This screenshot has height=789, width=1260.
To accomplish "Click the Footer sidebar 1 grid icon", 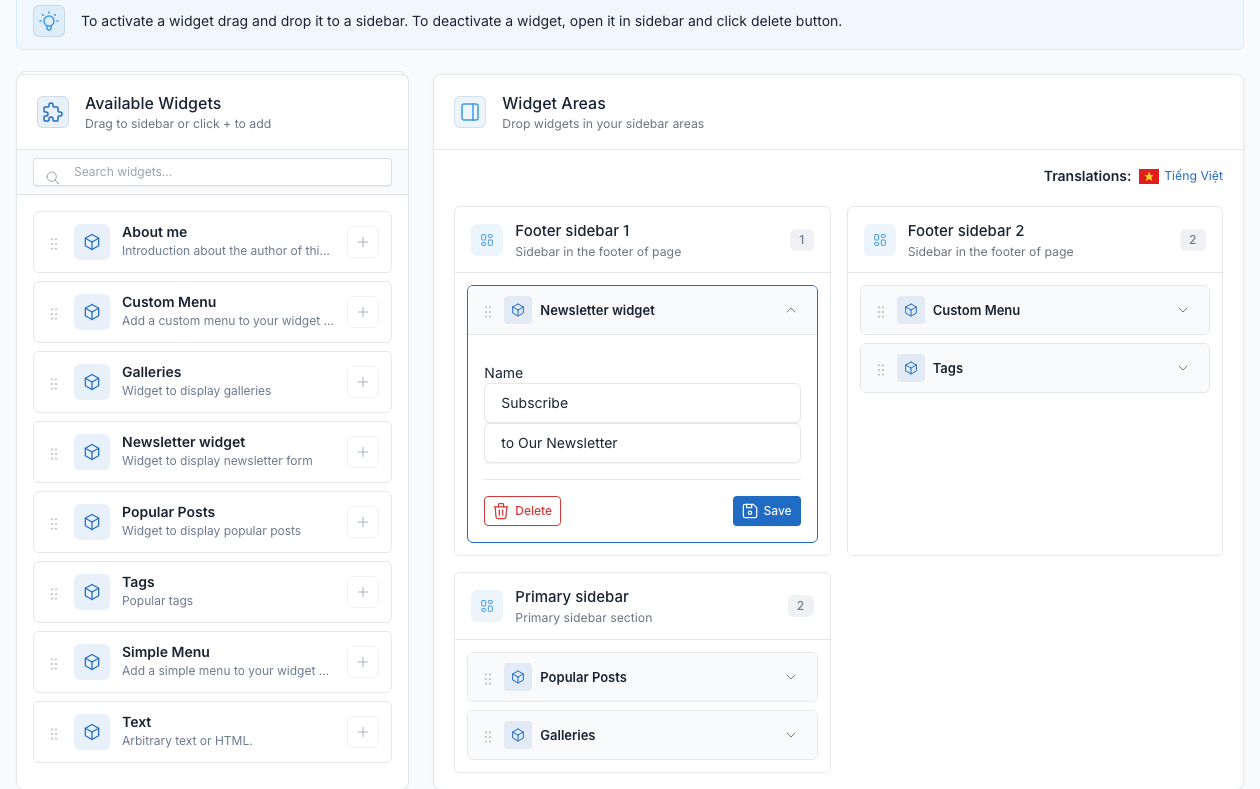I will click(487, 240).
